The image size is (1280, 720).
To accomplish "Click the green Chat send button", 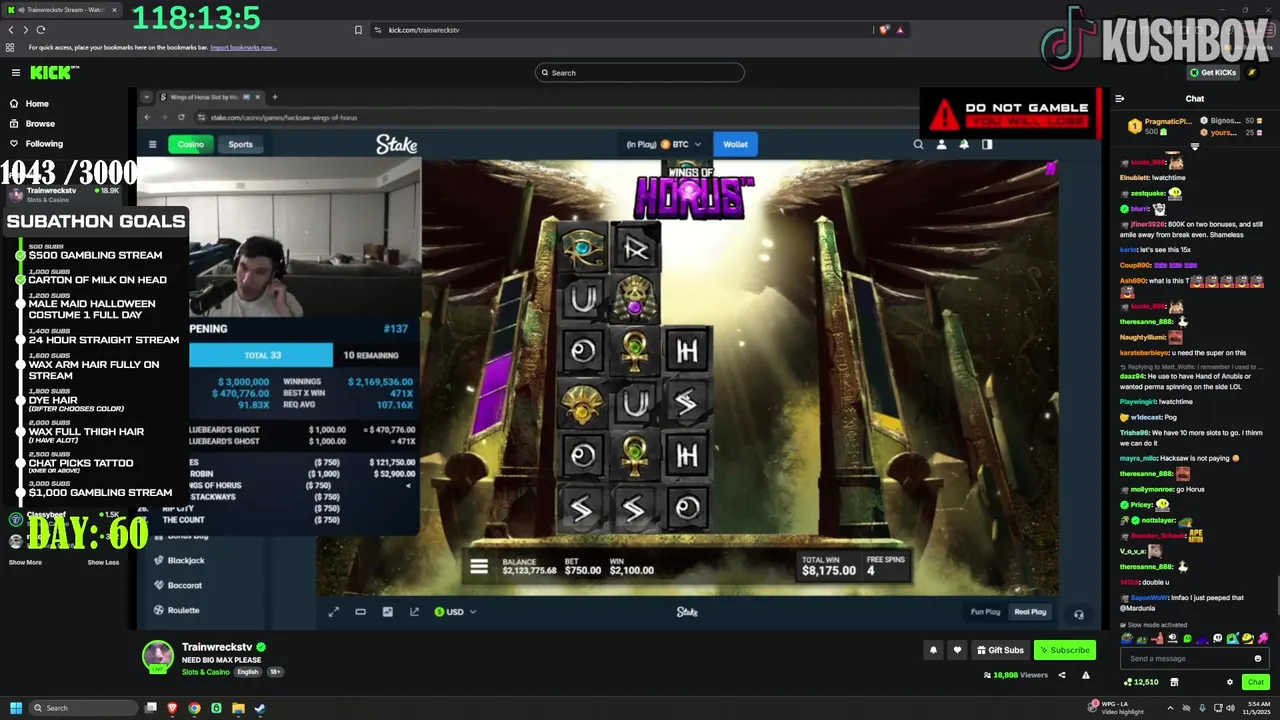I will pos(1255,682).
